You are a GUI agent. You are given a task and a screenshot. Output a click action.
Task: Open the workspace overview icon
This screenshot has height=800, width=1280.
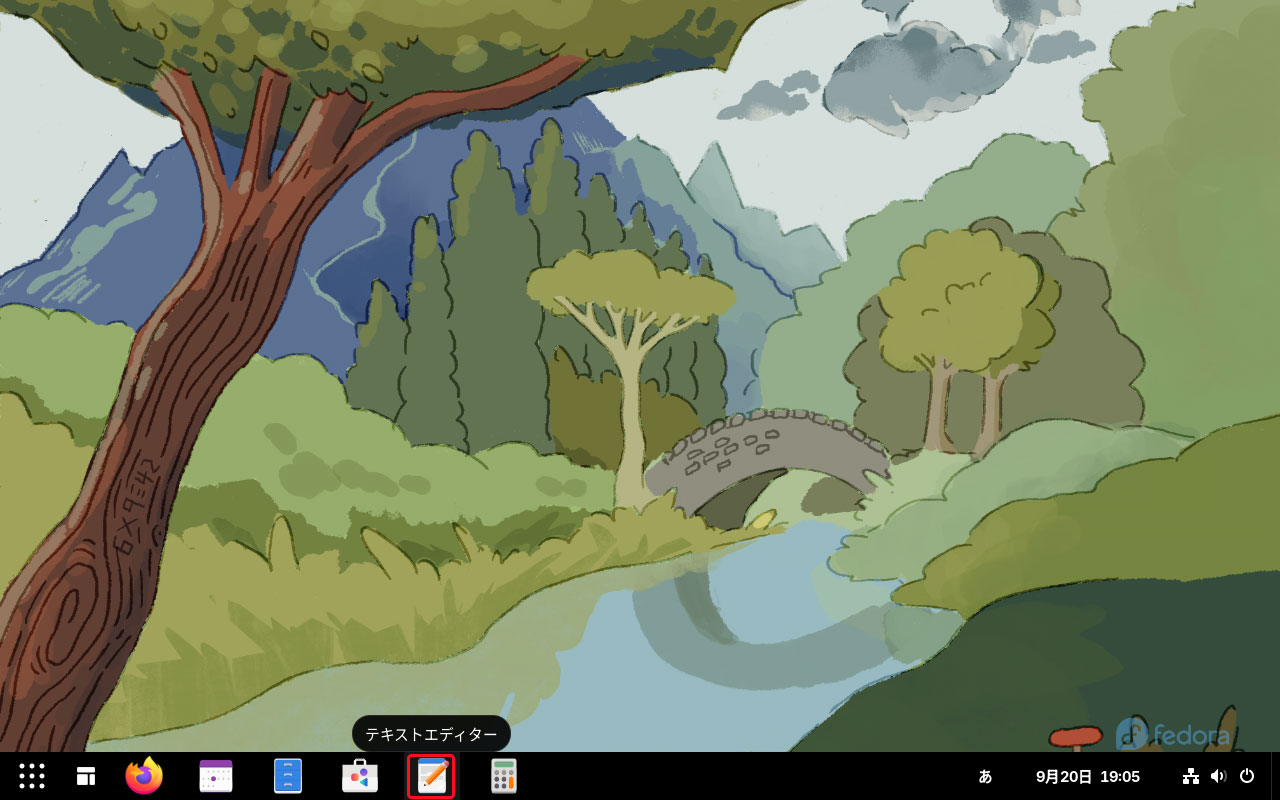pos(86,776)
